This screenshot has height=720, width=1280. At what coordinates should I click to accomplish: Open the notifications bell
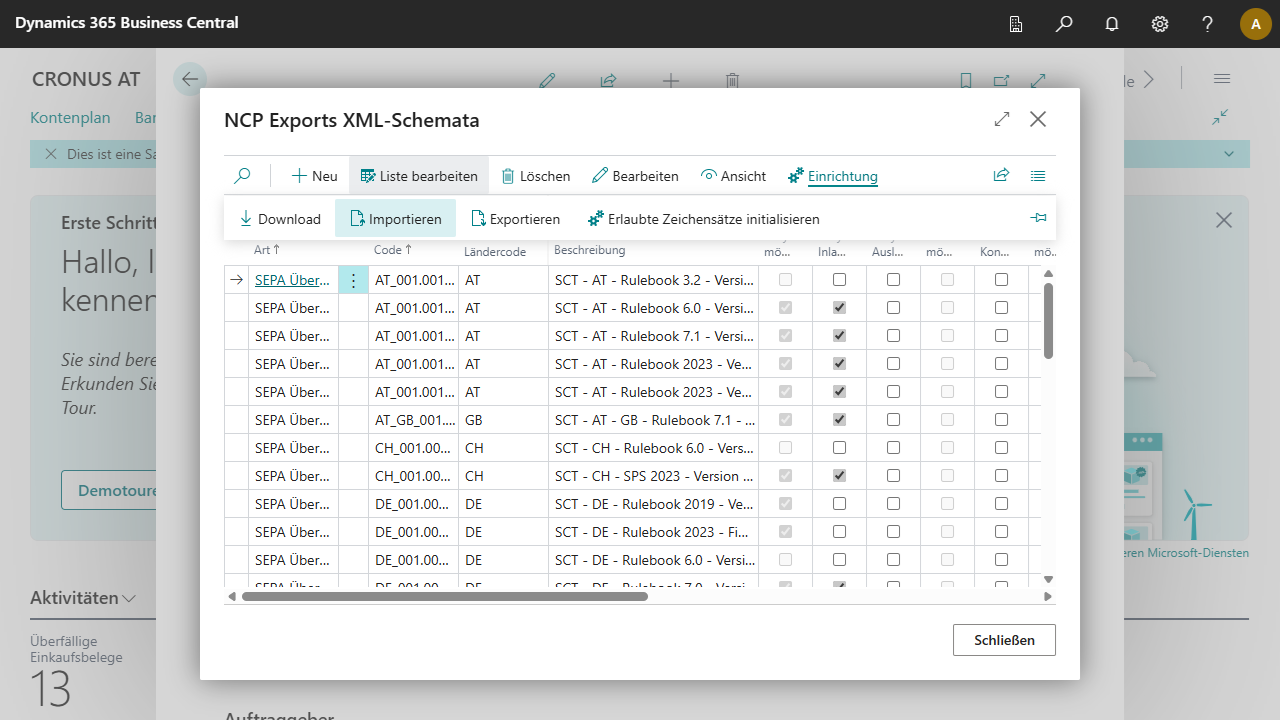coord(1112,24)
